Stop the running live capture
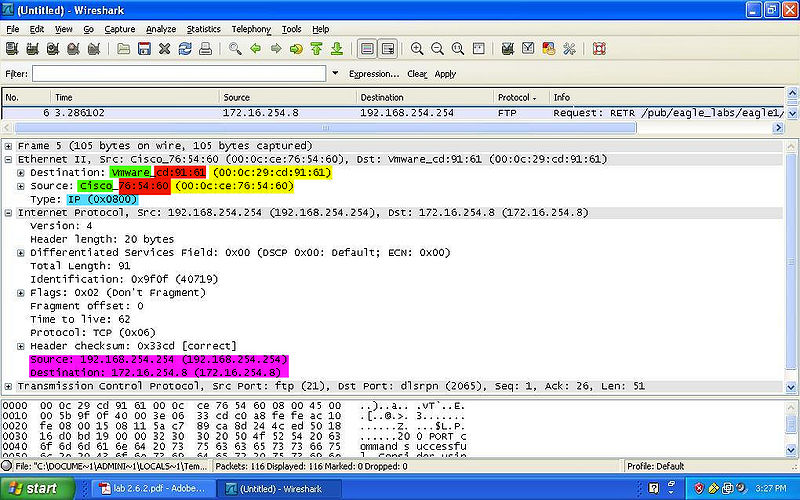Image resolution: width=800 pixels, height=500 pixels. coord(73,49)
